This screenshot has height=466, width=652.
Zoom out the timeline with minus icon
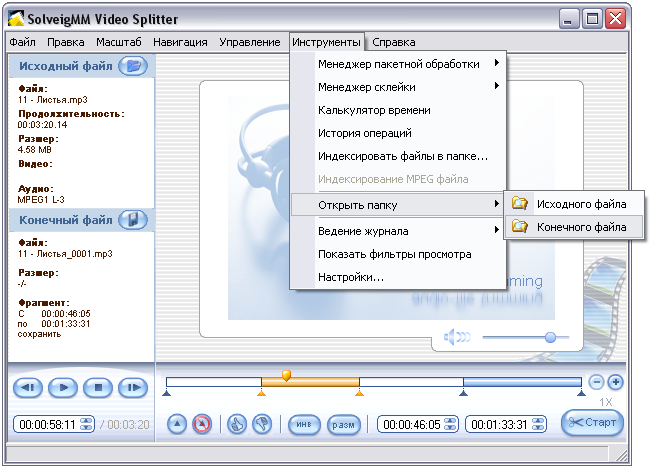click(x=596, y=382)
